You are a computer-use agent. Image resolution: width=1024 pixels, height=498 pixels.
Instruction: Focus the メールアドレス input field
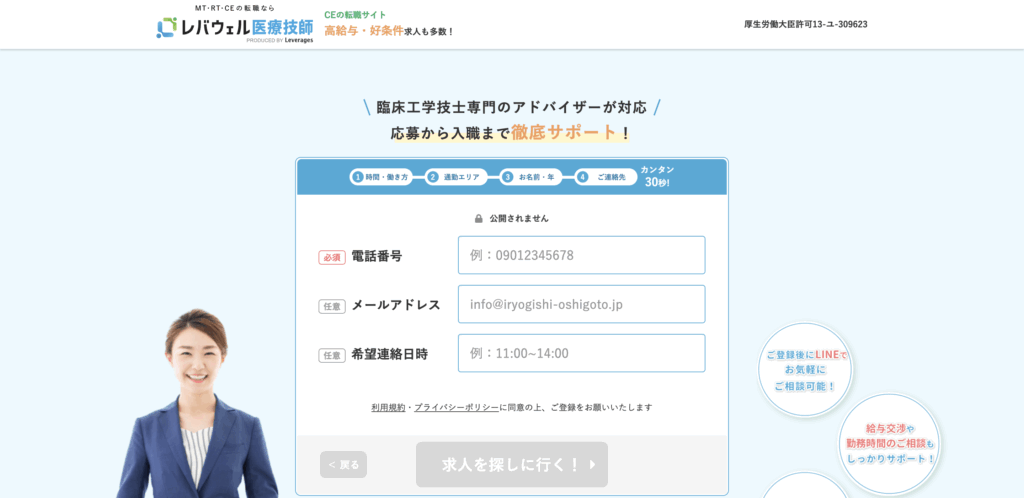click(581, 304)
